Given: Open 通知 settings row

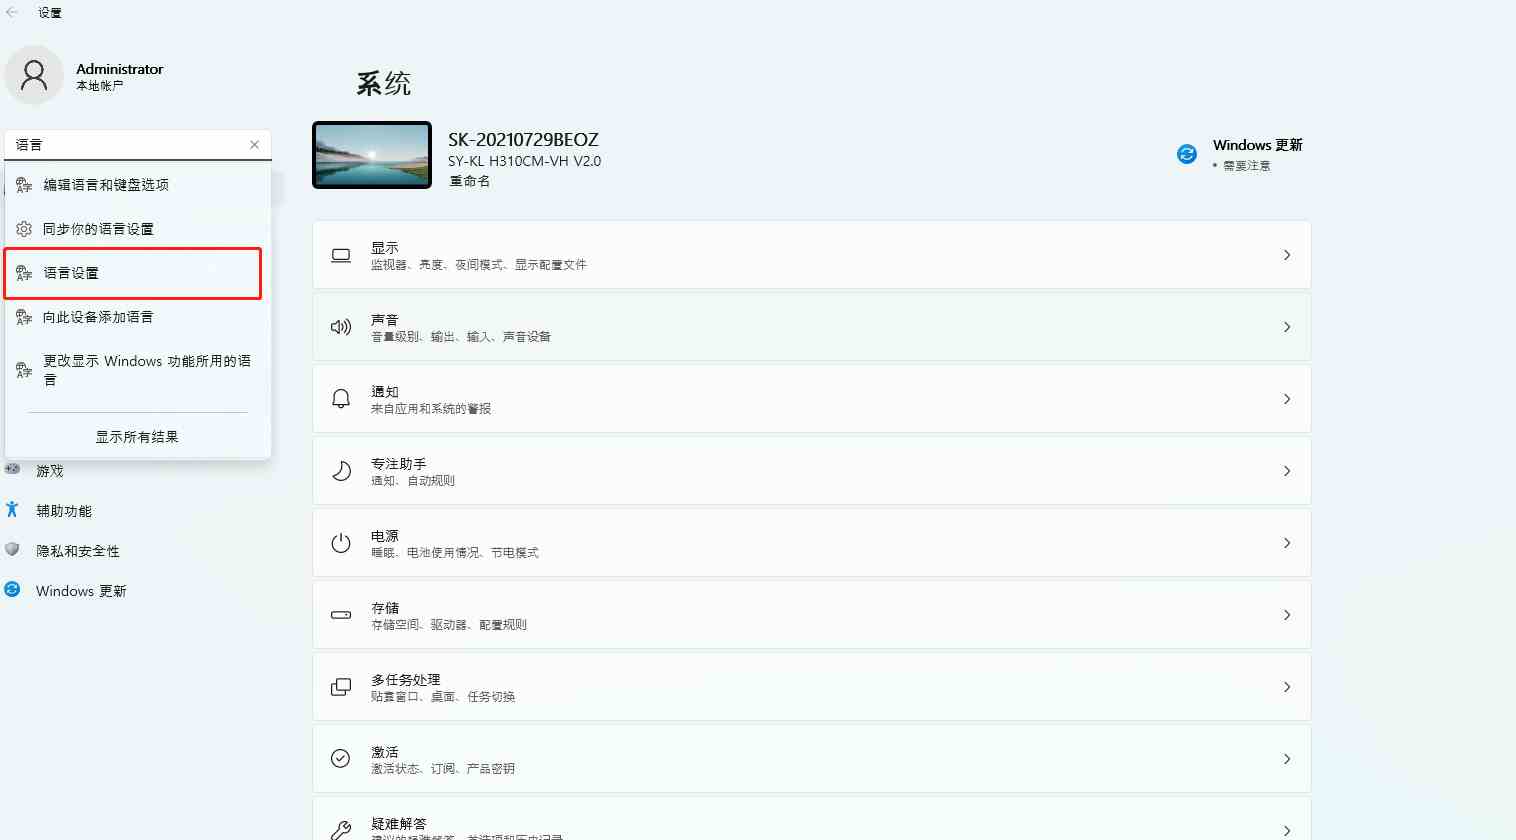Looking at the screenshot, I should click(811, 399).
